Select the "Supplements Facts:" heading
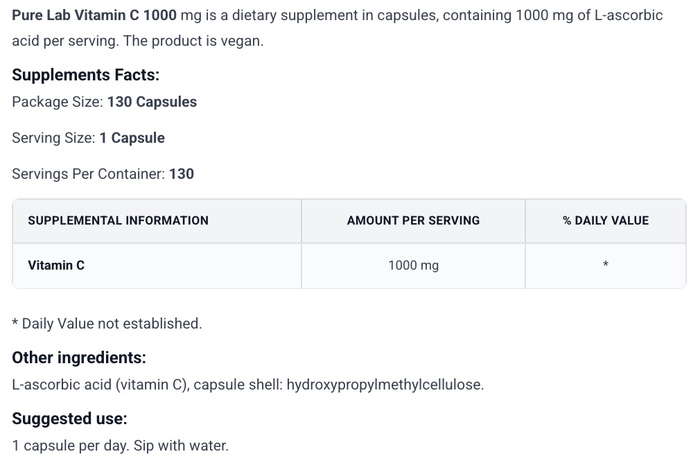The image size is (700, 463). point(85,75)
